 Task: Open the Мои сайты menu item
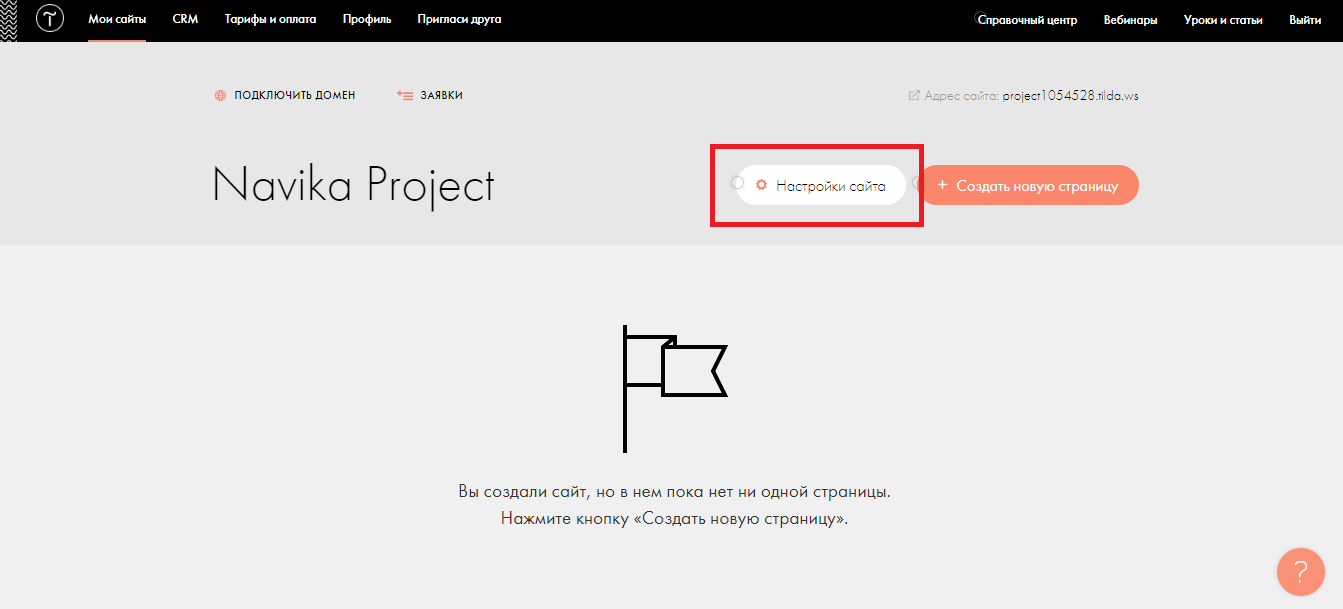[x=117, y=20]
